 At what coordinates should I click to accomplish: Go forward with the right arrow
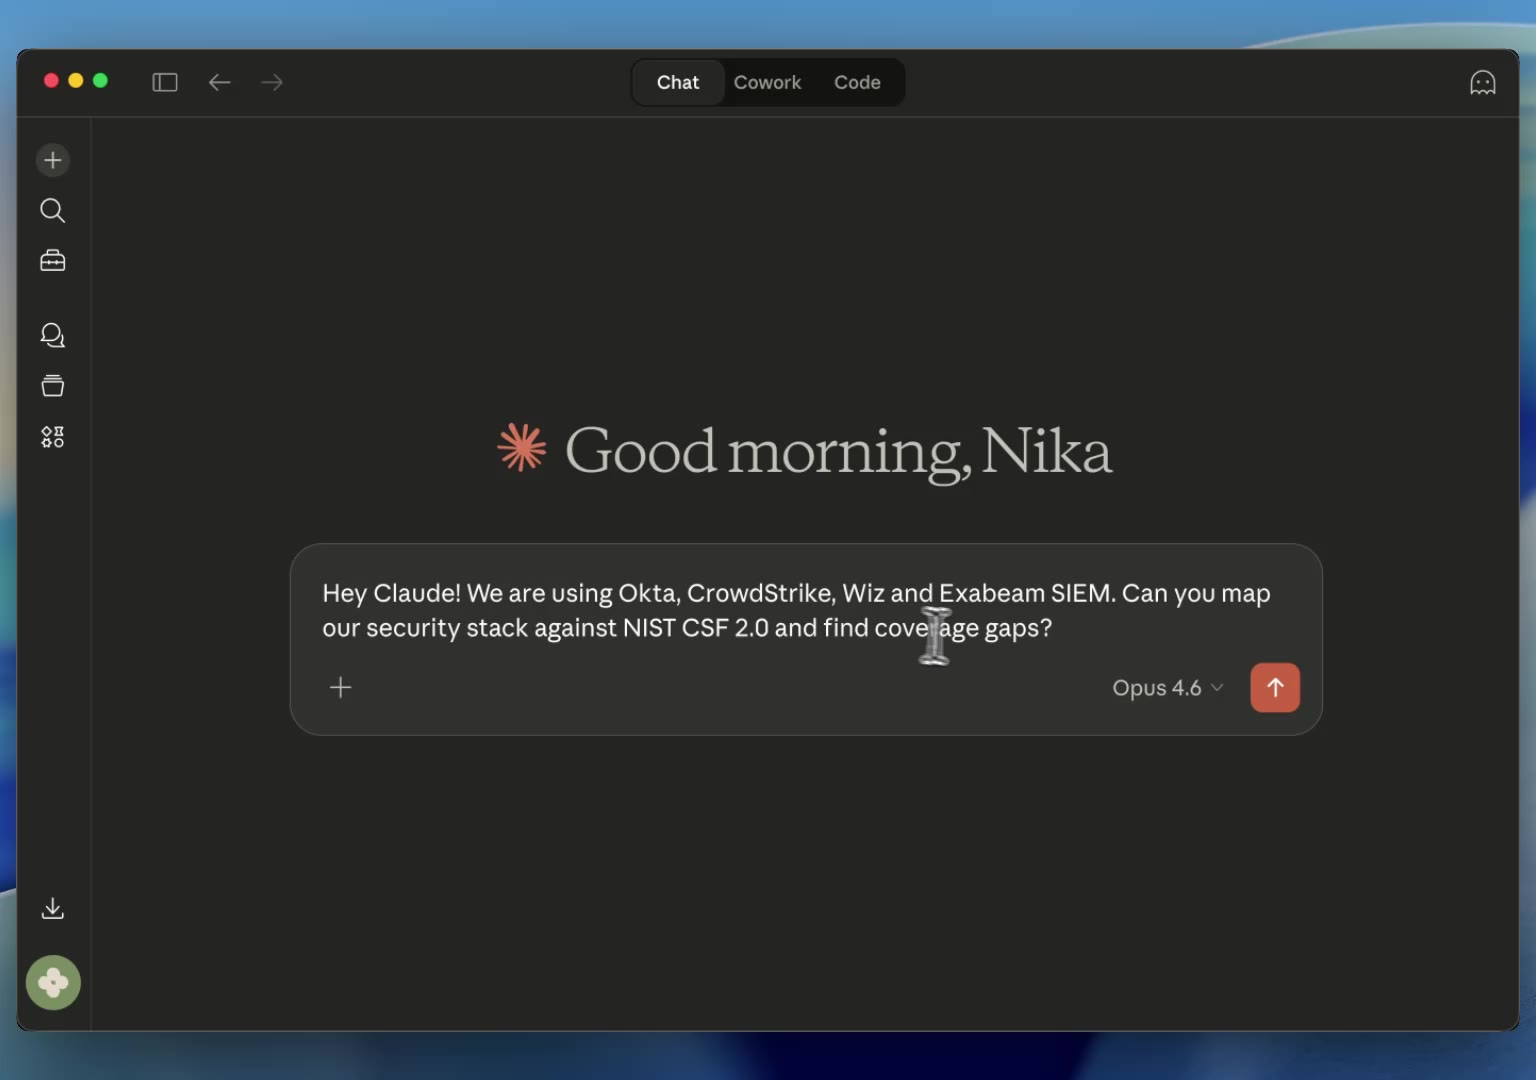point(272,82)
